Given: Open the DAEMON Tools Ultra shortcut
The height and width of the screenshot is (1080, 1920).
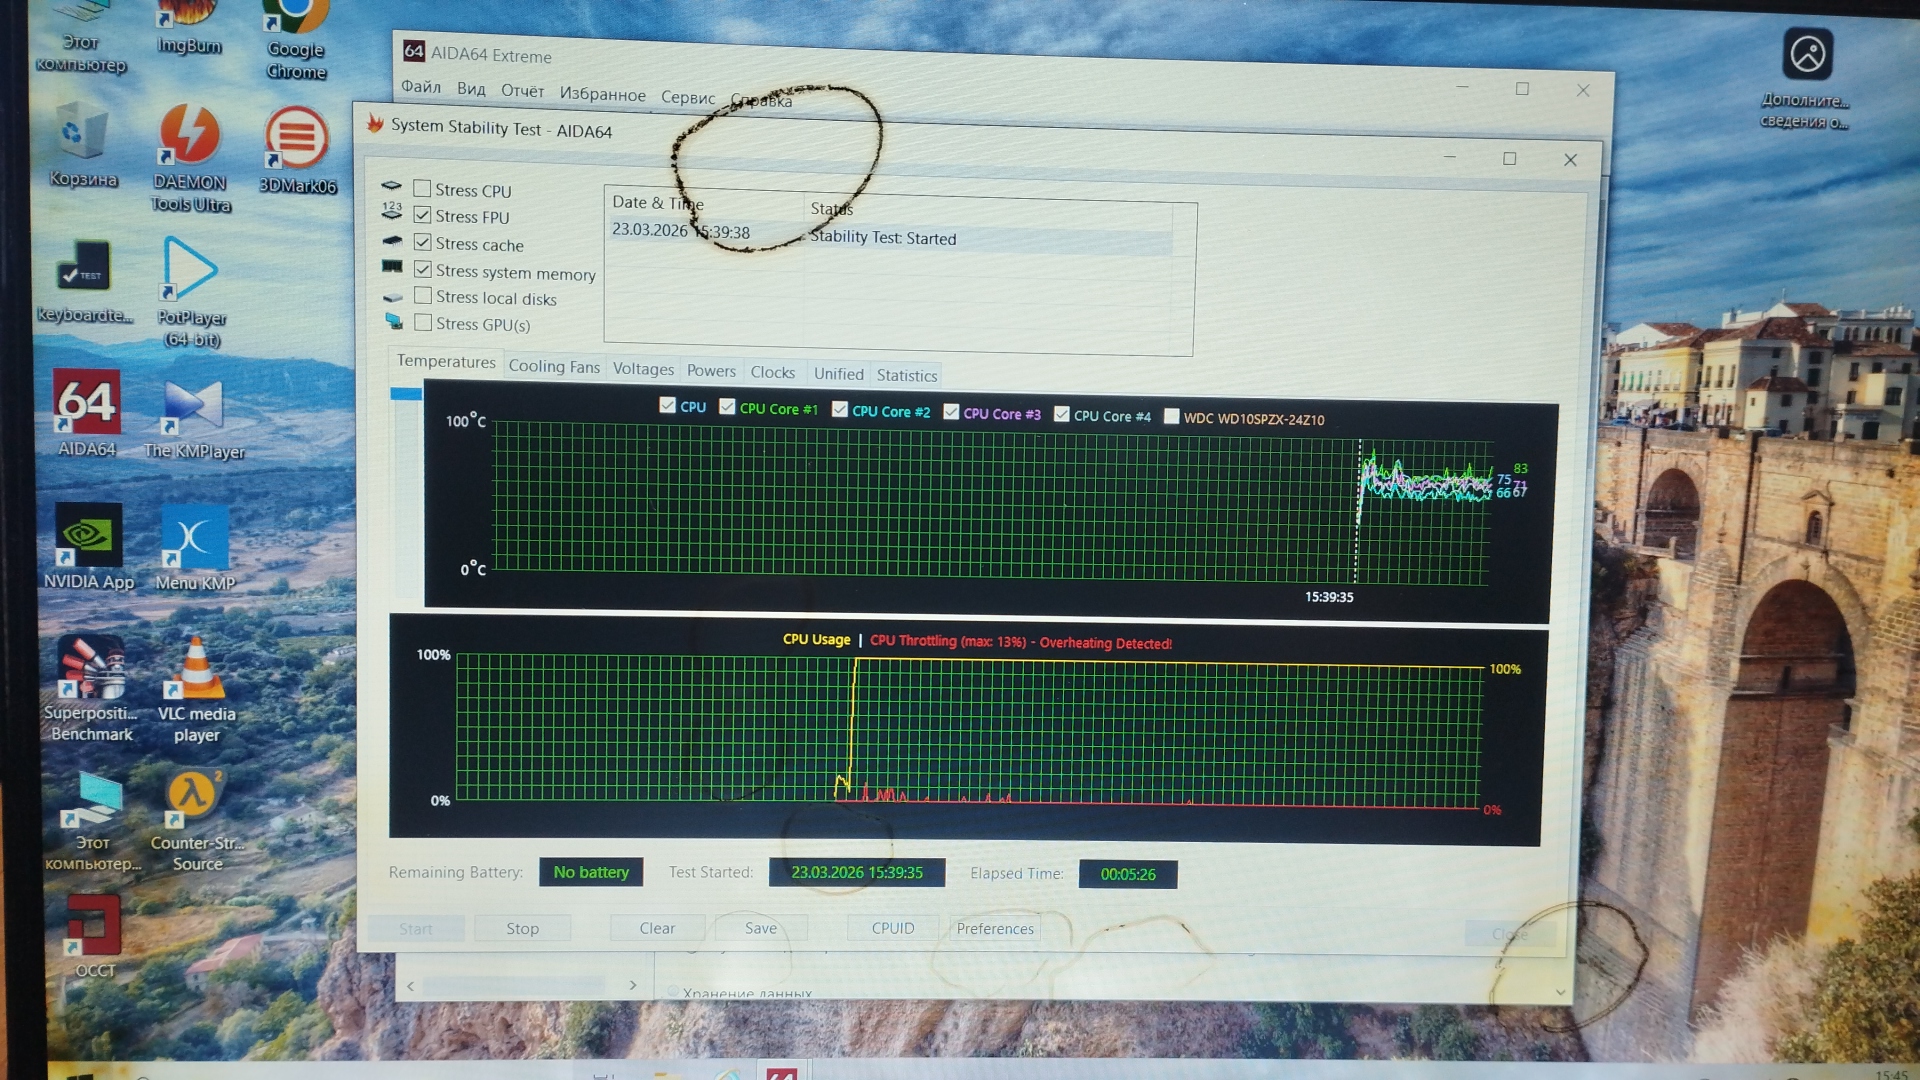Looking at the screenshot, I should [x=189, y=138].
